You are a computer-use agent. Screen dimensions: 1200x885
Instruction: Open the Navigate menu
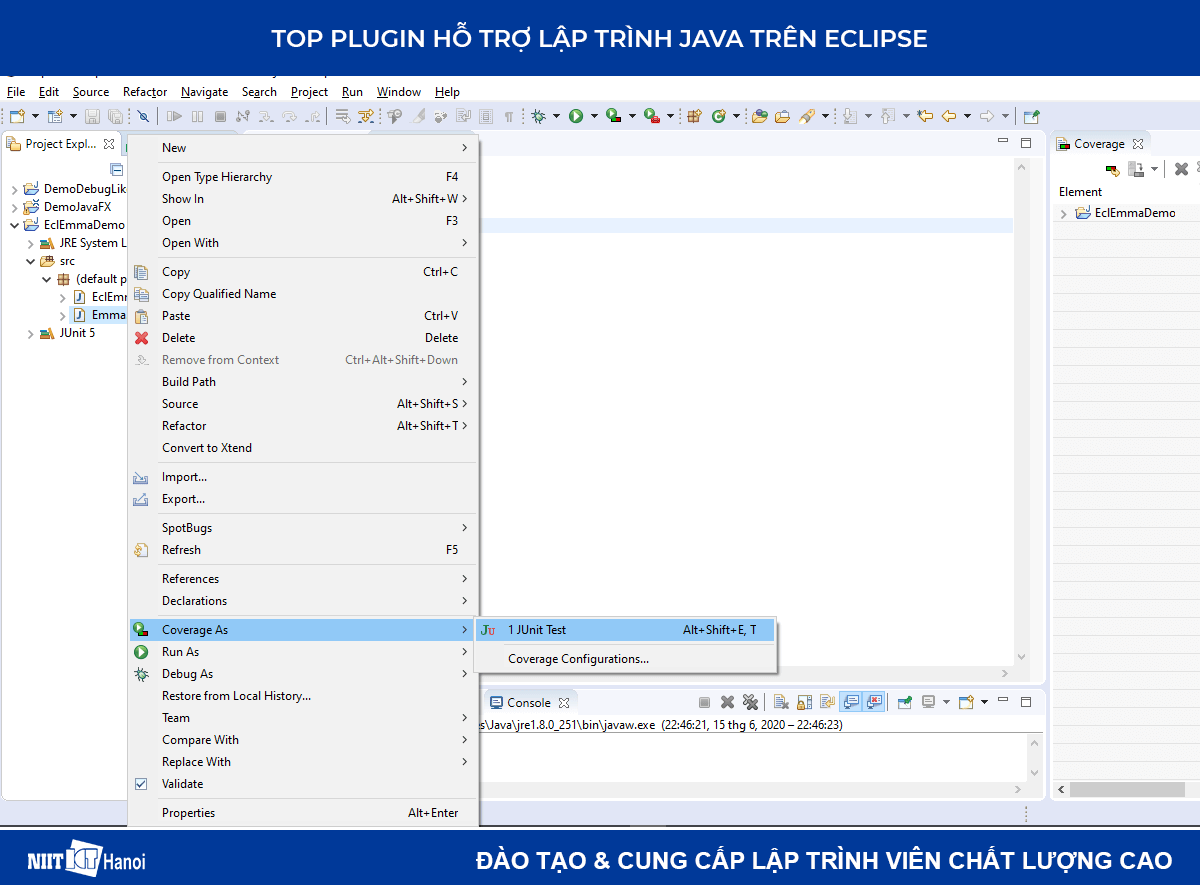(x=204, y=91)
